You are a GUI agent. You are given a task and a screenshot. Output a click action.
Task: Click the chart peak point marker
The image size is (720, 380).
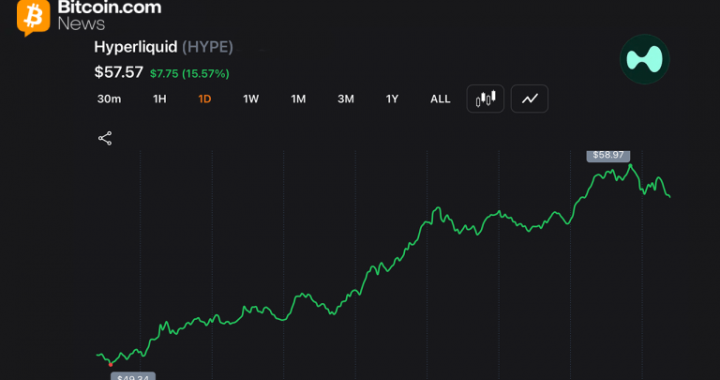630,165
